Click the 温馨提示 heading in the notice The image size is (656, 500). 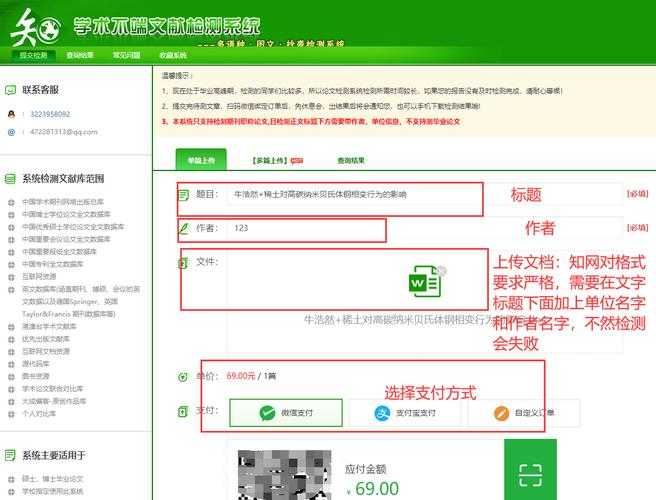point(177,76)
